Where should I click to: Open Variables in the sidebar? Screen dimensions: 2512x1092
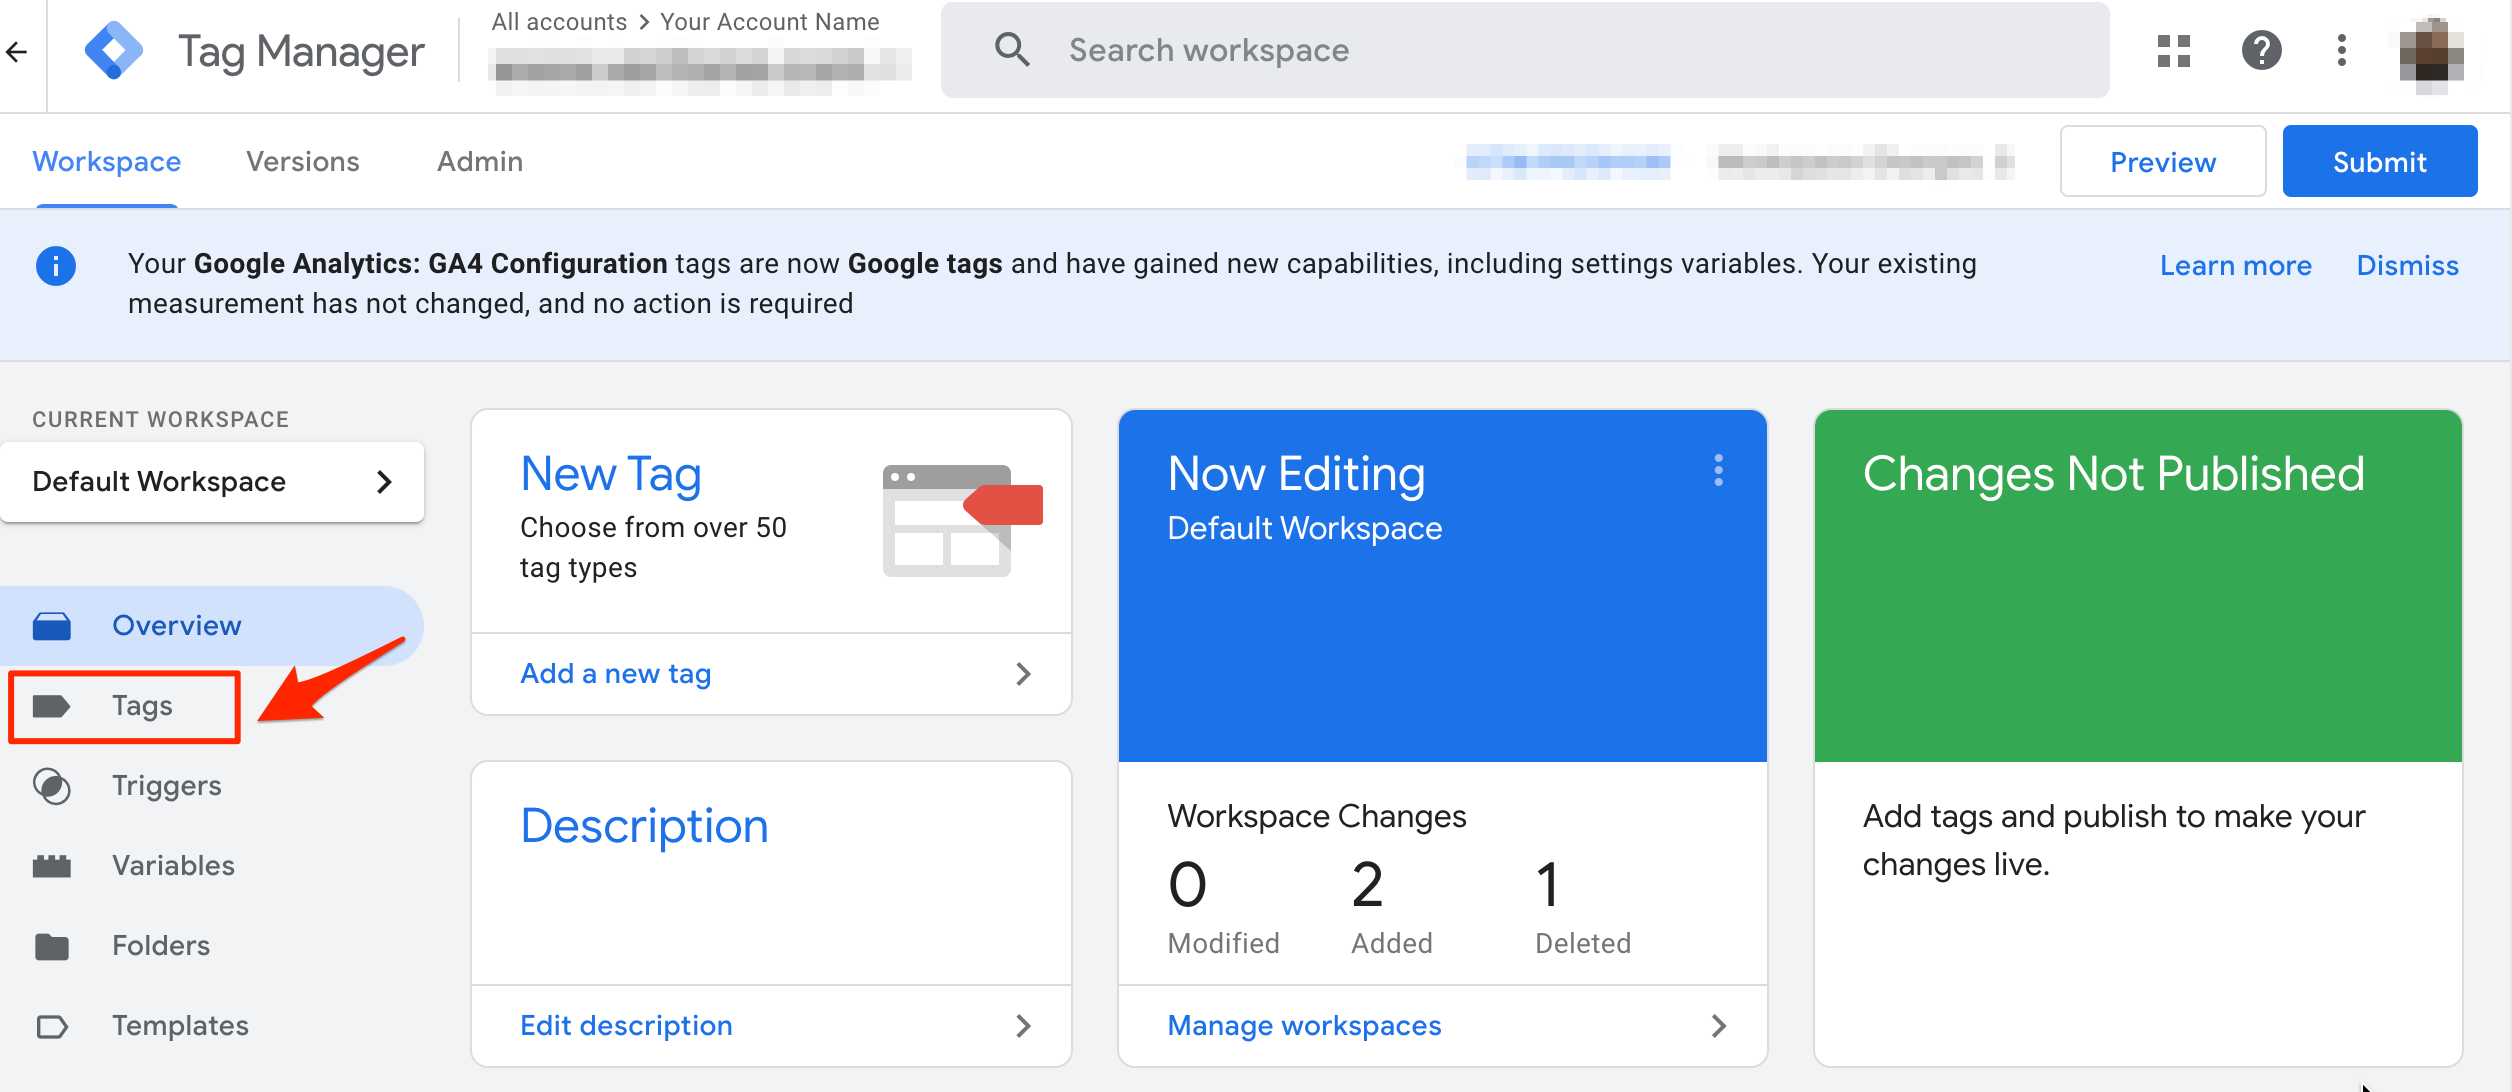[x=173, y=866]
